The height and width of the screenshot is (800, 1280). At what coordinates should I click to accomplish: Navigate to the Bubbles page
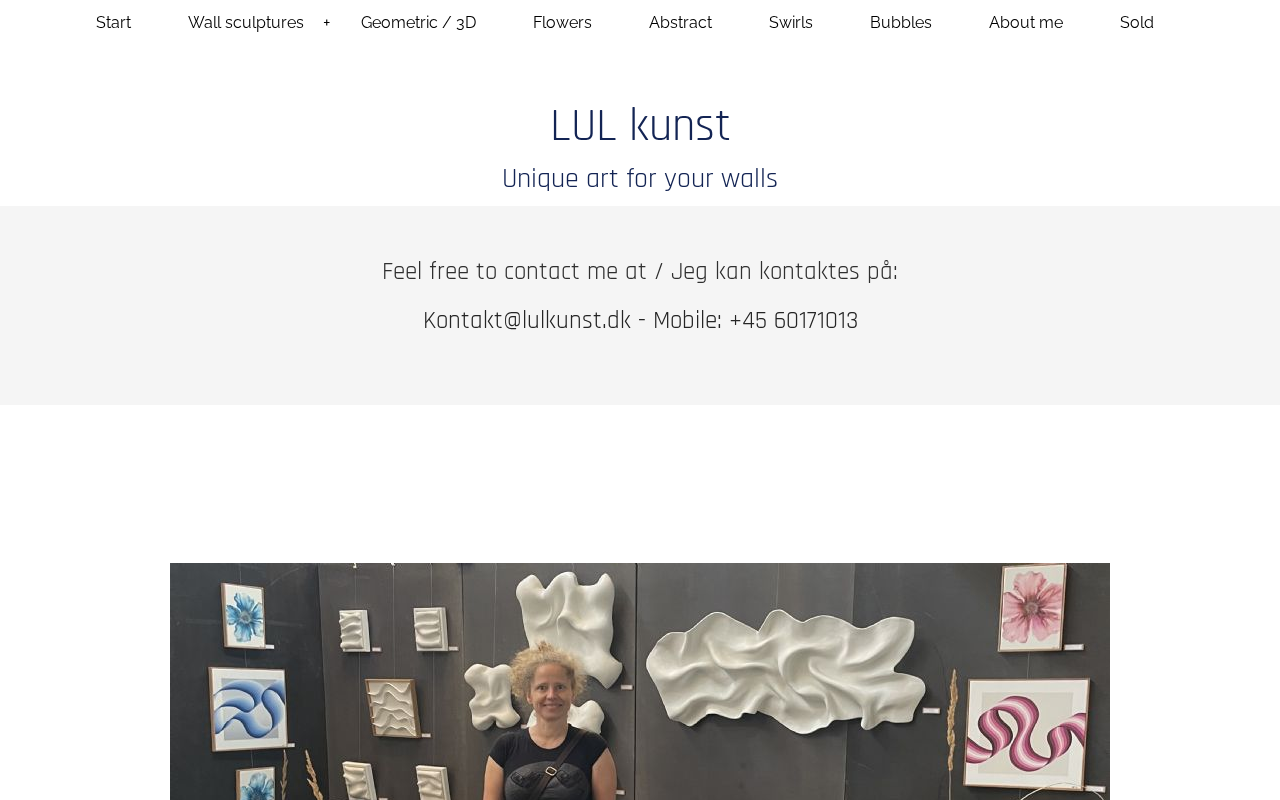point(901,23)
